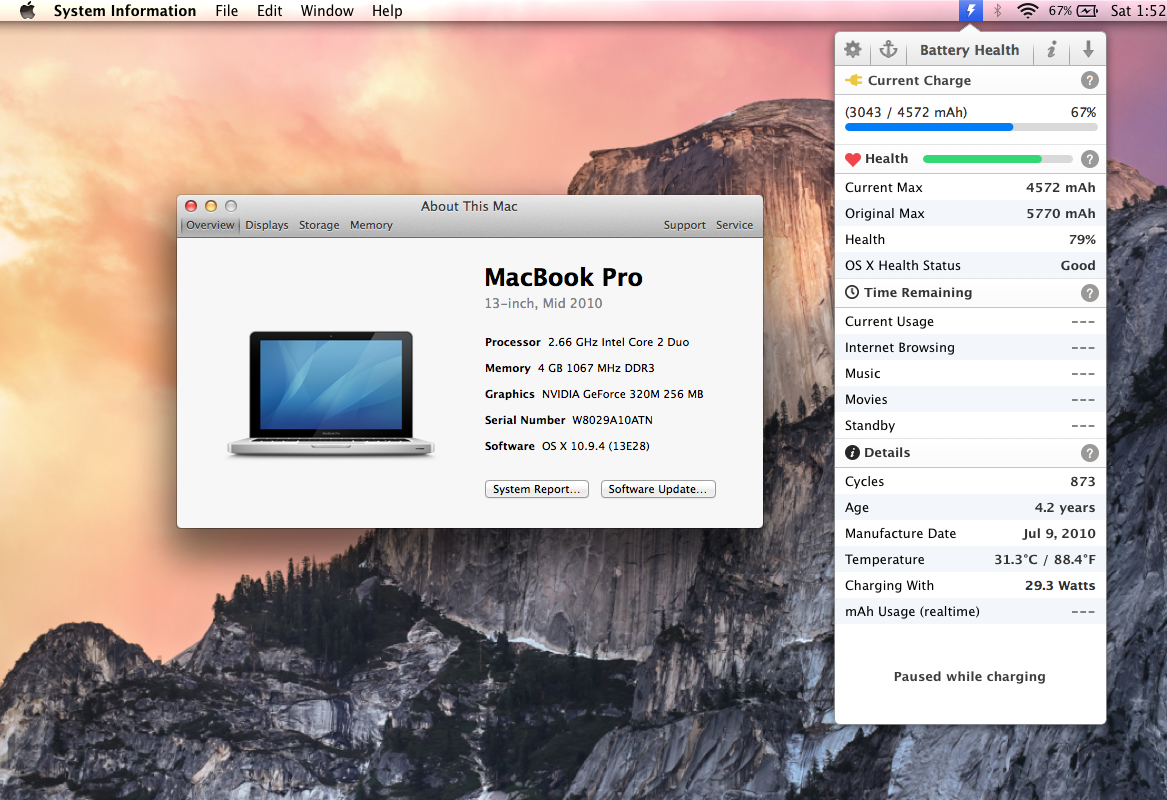The image size is (1167, 800).
Task: Click the Temperature 31.3°C row
Action: (x=971, y=559)
